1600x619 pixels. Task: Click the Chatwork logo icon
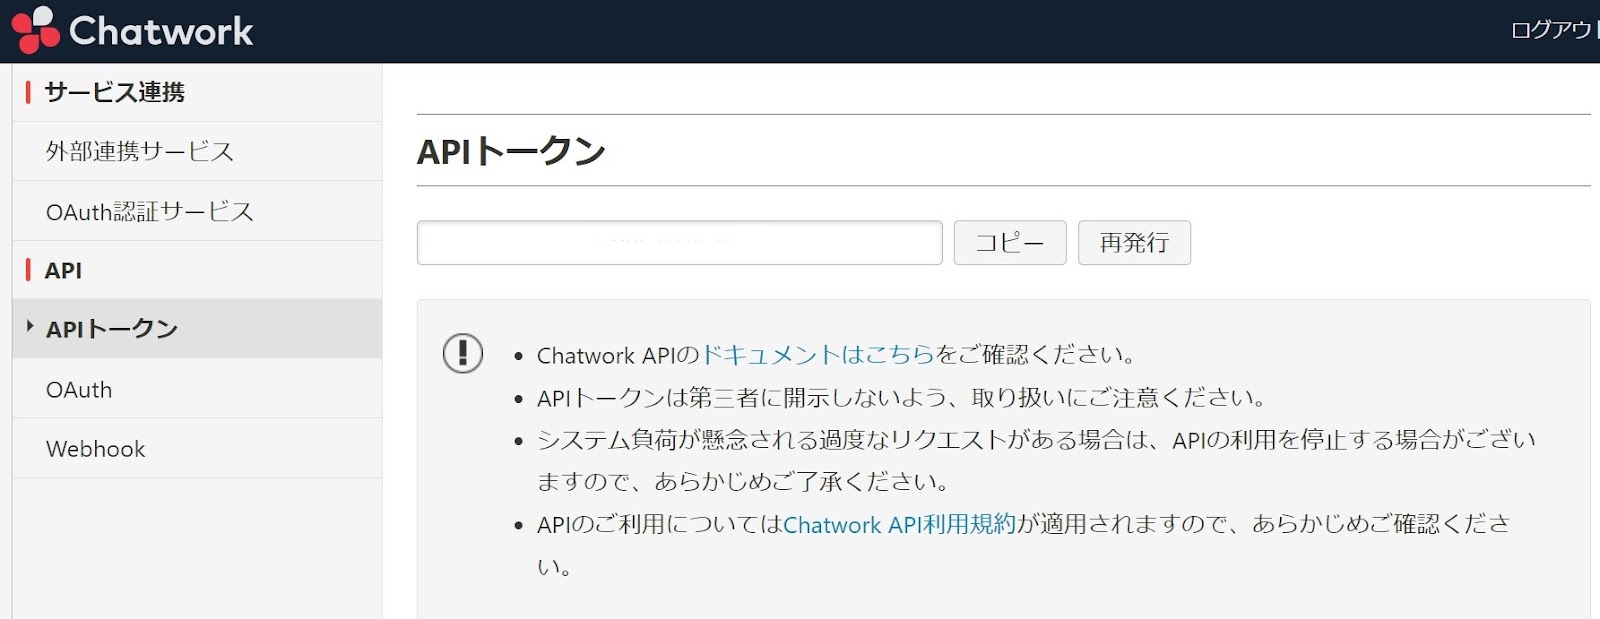tap(36, 29)
